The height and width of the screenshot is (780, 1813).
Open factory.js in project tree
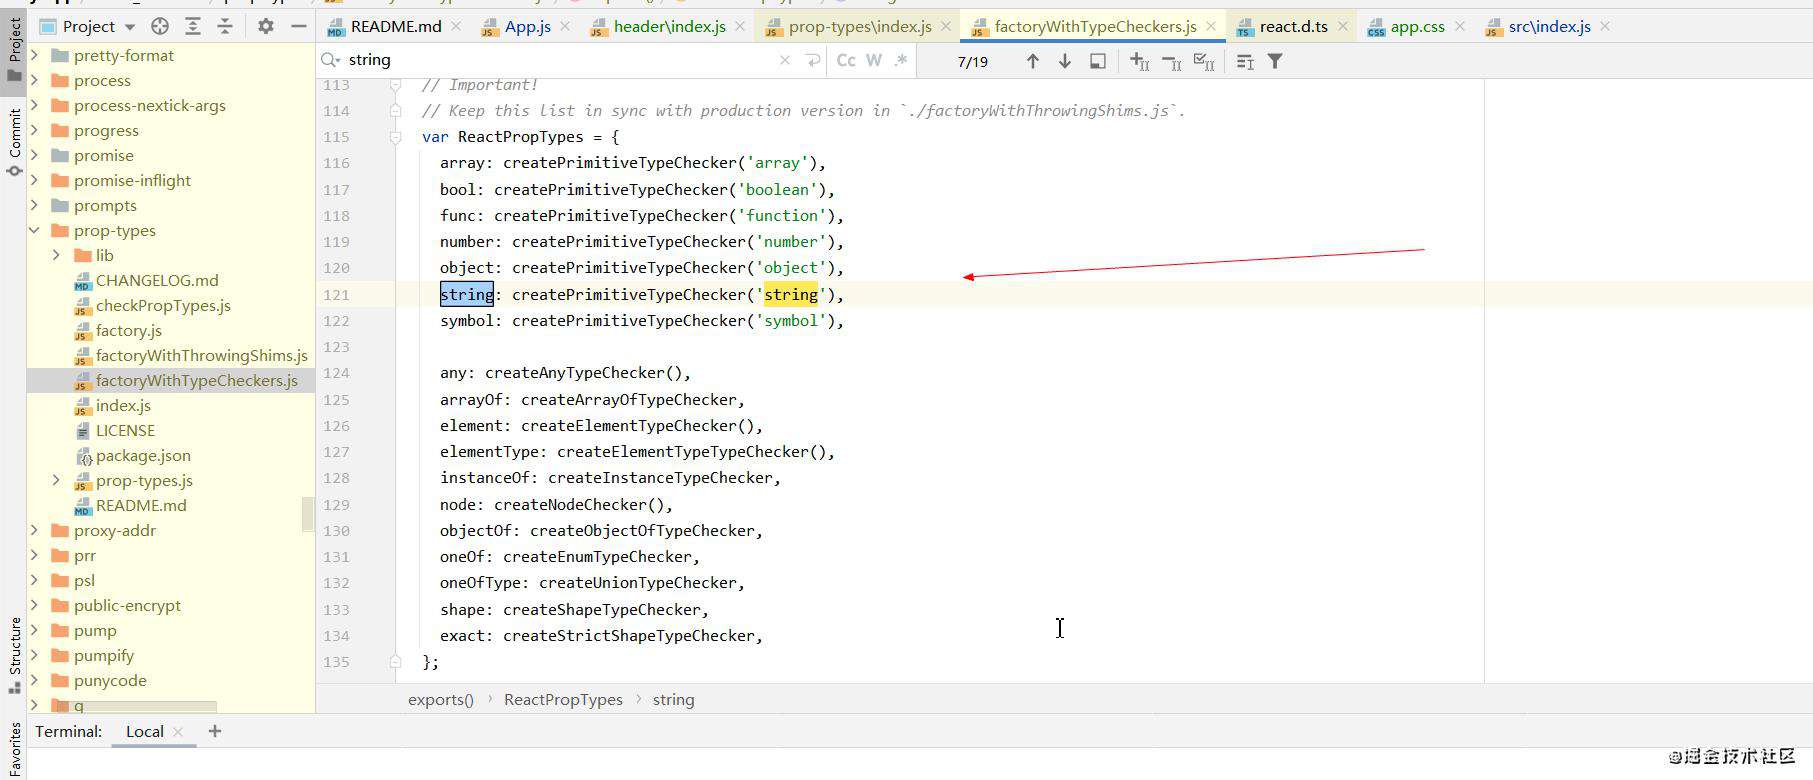coord(128,330)
